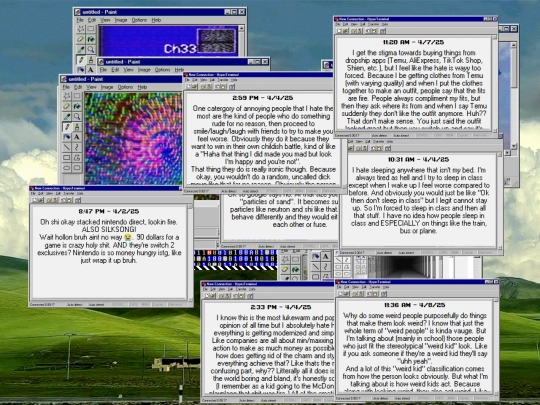The image size is (540, 405).
Task: Open the Image menu in middle Paint window
Action: pos(144,70)
